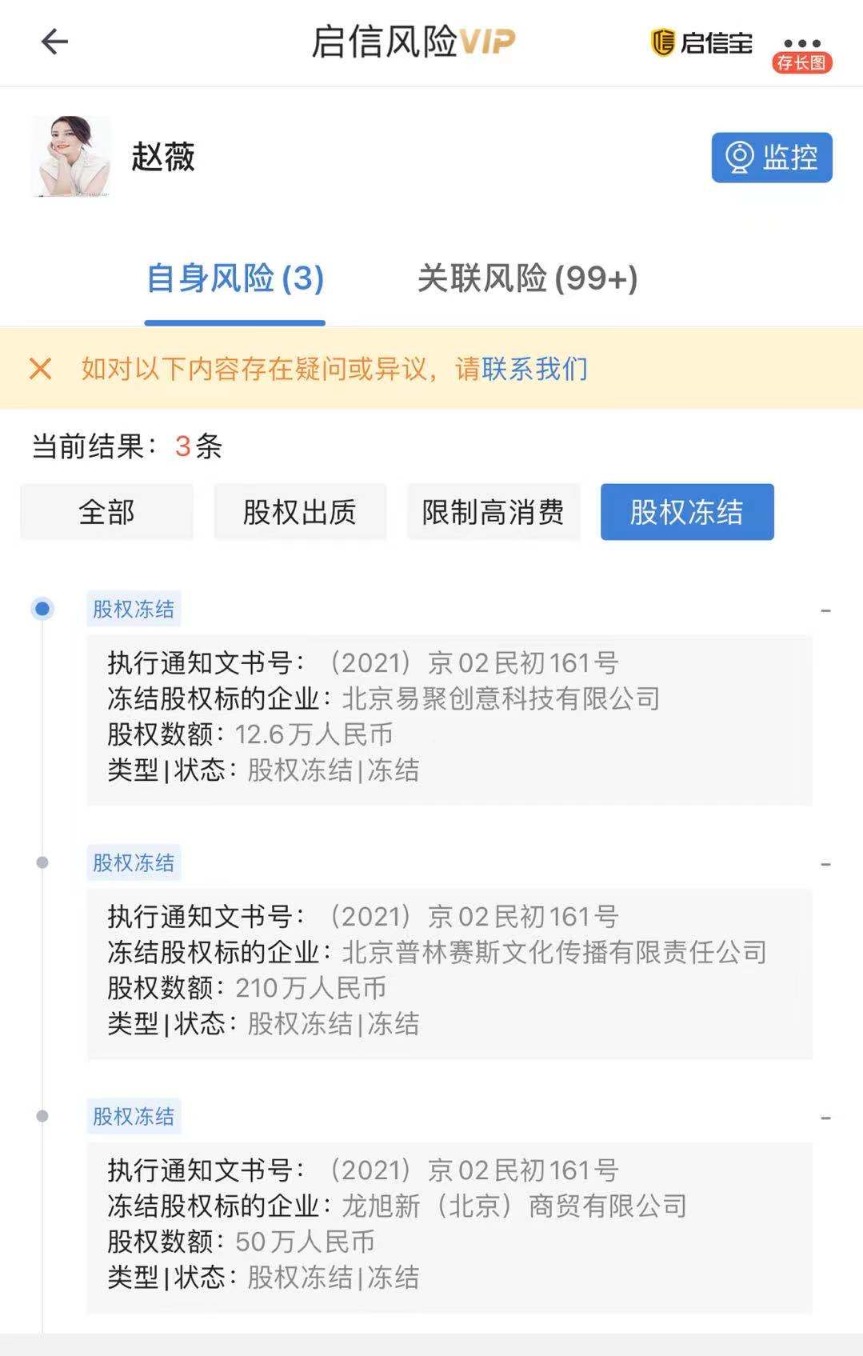Select the 股权出质 filter
The width and height of the screenshot is (863, 1356).
(x=300, y=512)
